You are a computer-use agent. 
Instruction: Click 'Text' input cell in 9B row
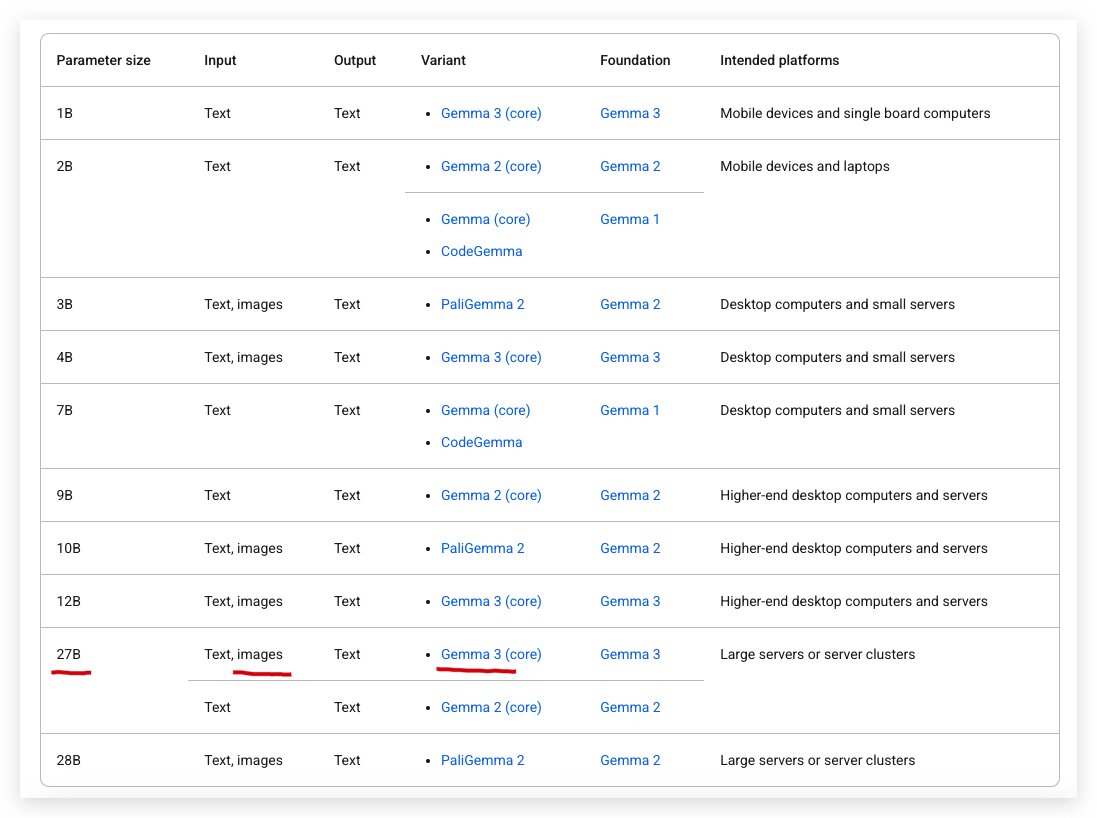218,495
